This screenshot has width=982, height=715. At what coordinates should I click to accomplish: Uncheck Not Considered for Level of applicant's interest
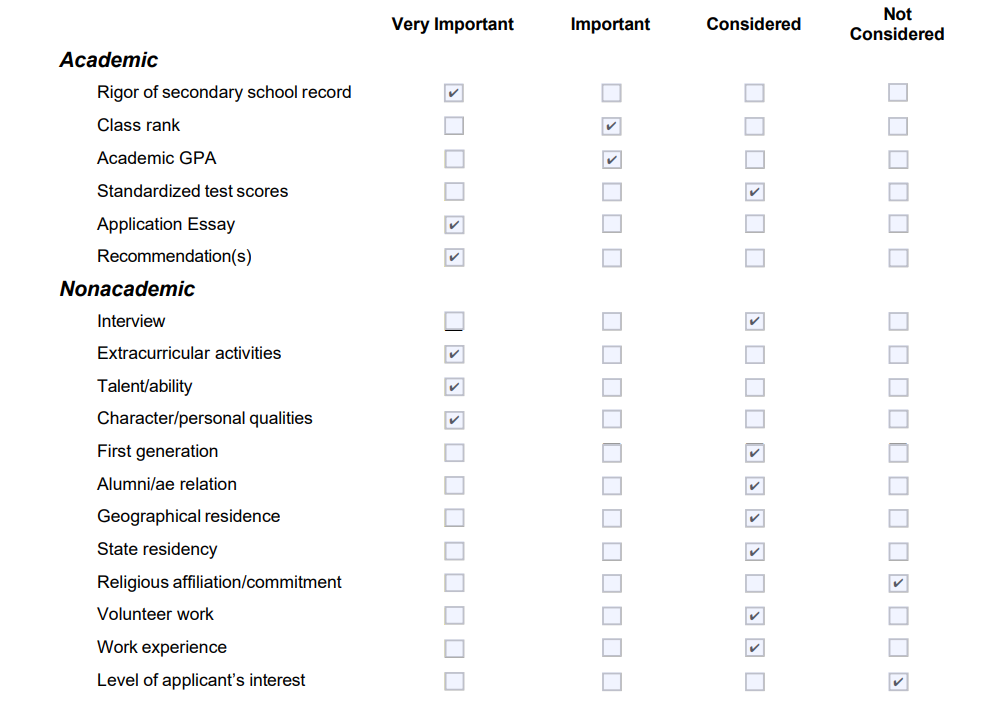click(898, 681)
